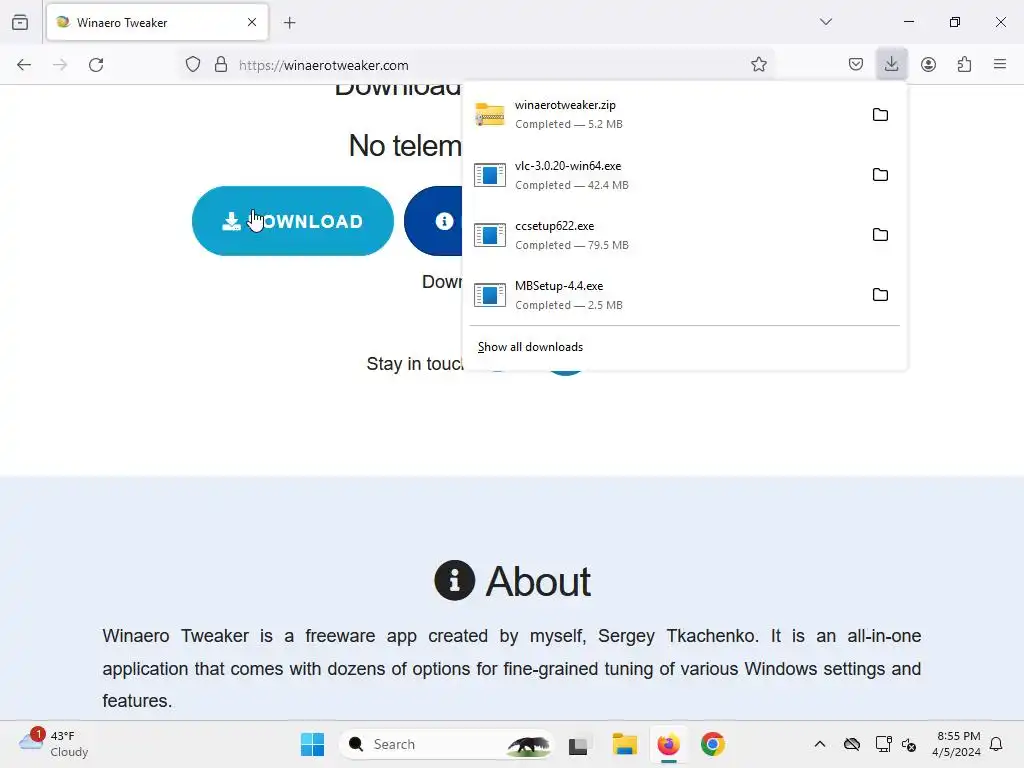
Task: Open the weather widget showing 43°F Cloudy
Action: [x=54, y=744]
